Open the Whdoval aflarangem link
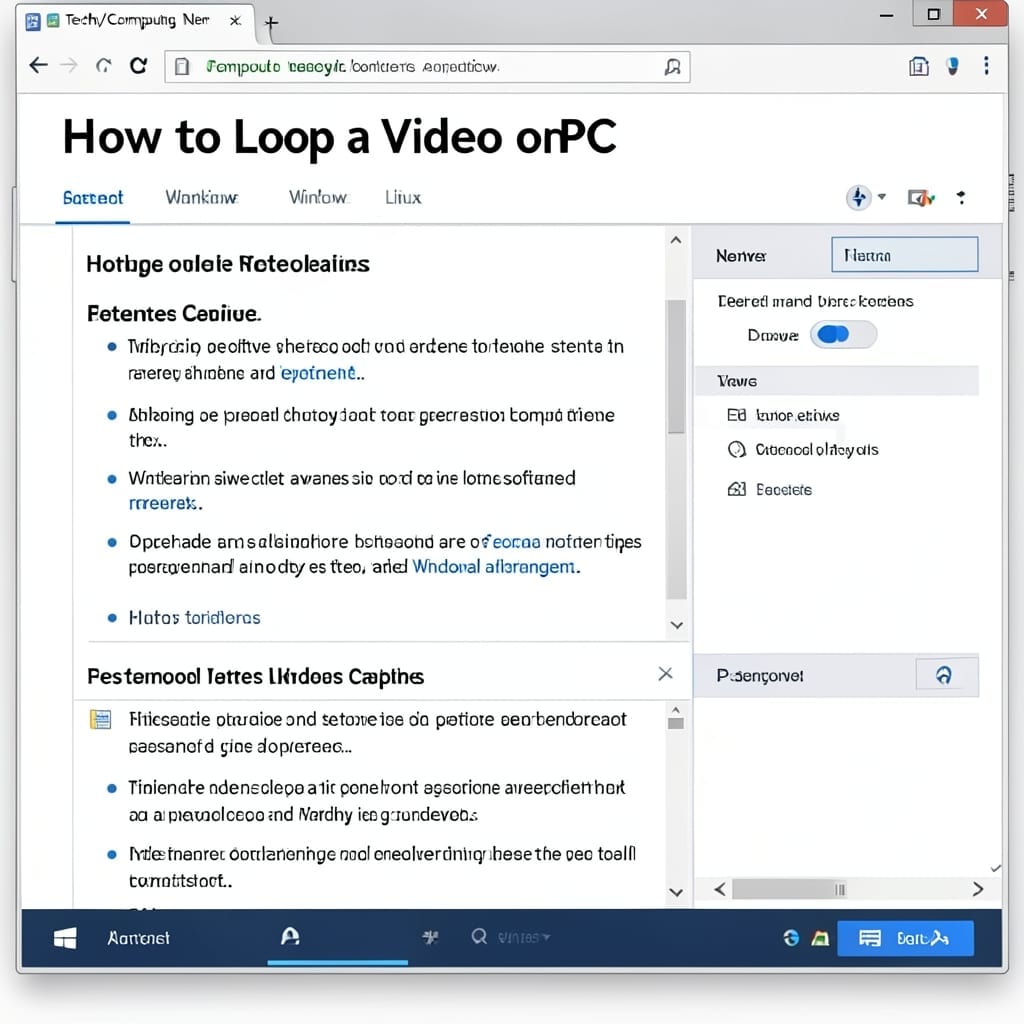The image size is (1024, 1024). [494, 566]
